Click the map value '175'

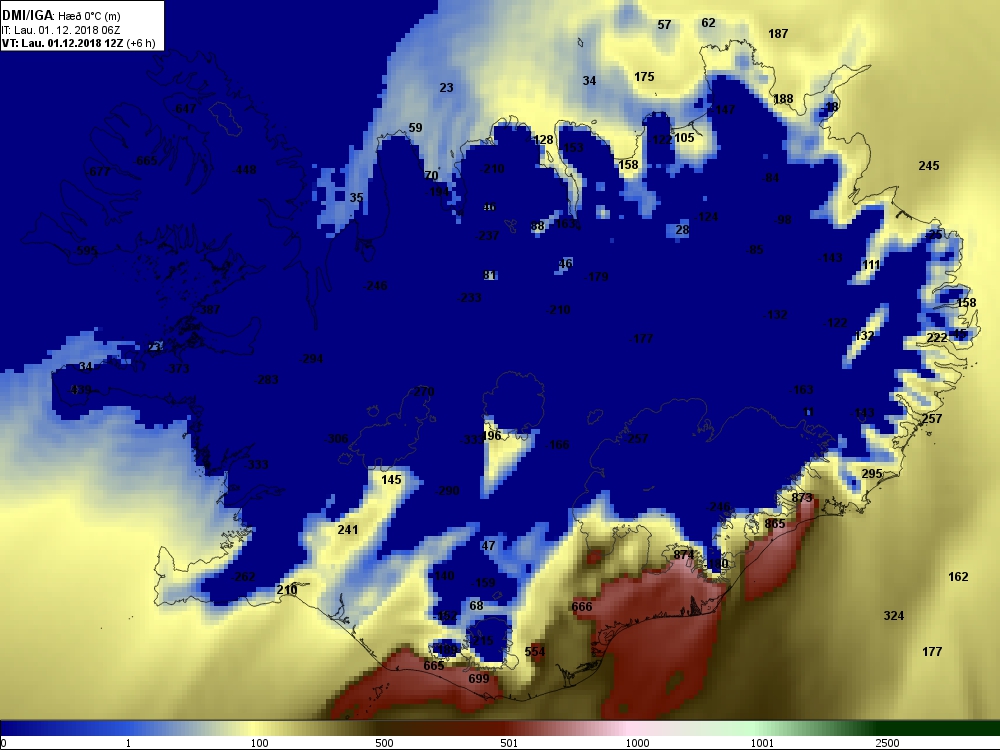click(x=644, y=77)
